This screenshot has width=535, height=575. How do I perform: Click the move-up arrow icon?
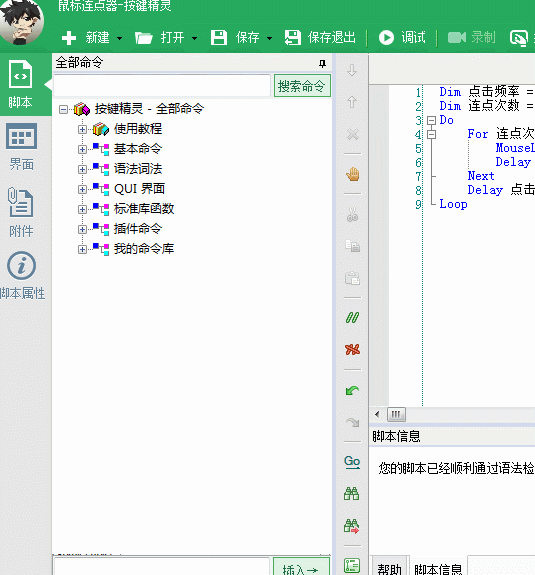click(352, 102)
